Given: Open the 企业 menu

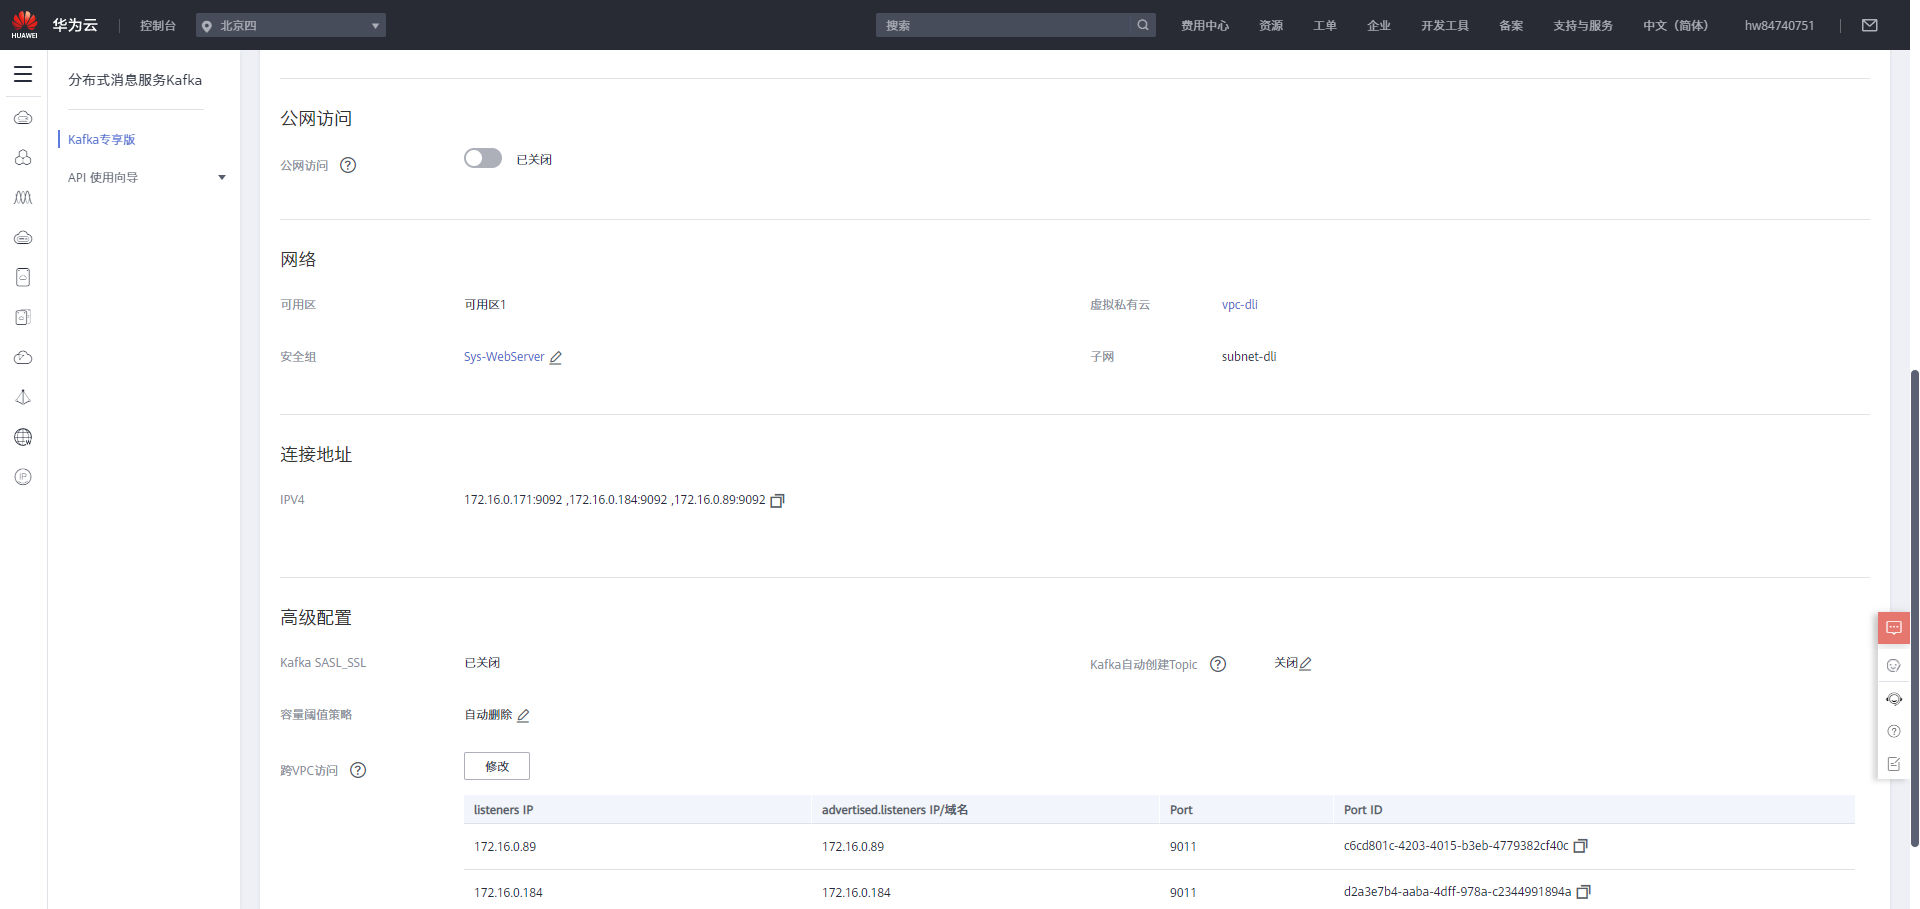Looking at the screenshot, I should click(1379, 25).
